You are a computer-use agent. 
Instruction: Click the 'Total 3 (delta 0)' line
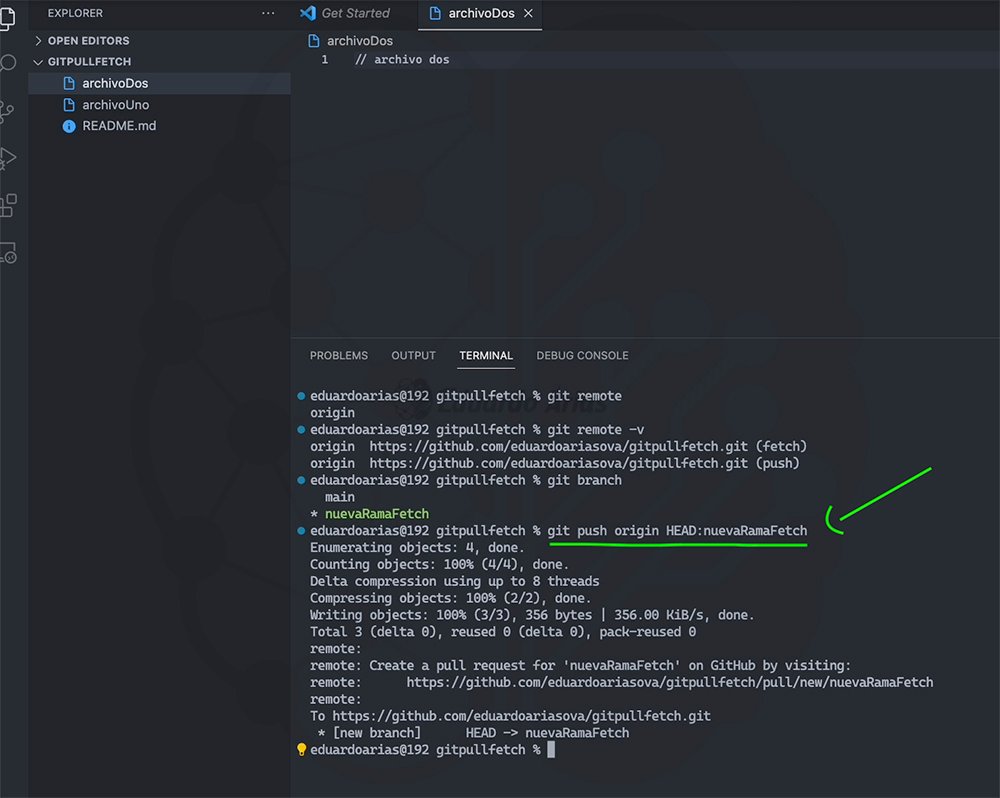point(503,632)
